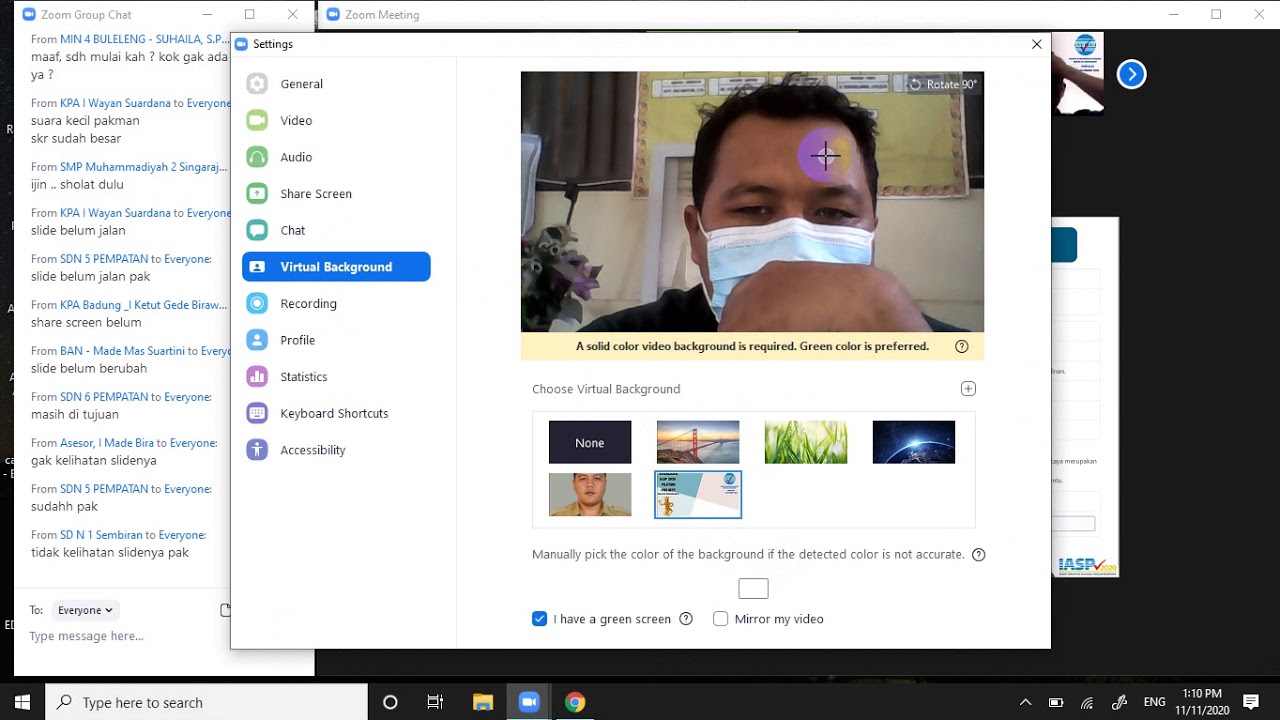Click chat message 'ijin .. sholat dulu'
This screenshot has width=1280, height=720.
(77, 185)
